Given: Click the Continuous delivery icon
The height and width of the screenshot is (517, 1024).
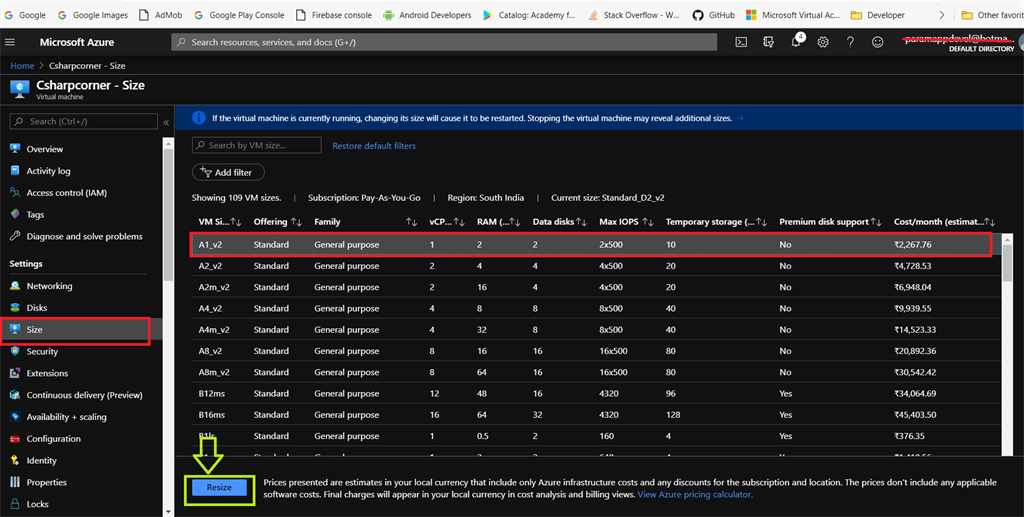Looking at the screenshot, I should [x=15, y=395].
